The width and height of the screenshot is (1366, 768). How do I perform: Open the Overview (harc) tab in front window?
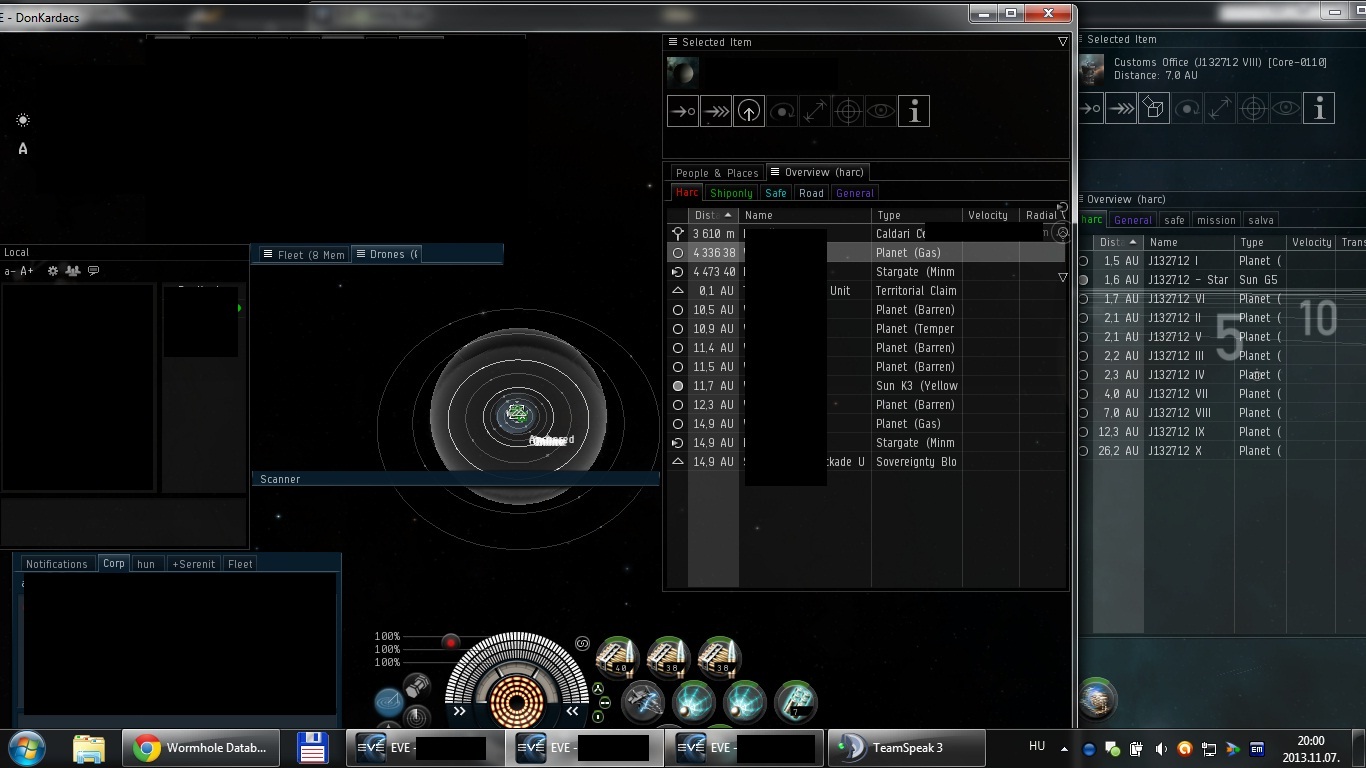[x=817, y=172]
